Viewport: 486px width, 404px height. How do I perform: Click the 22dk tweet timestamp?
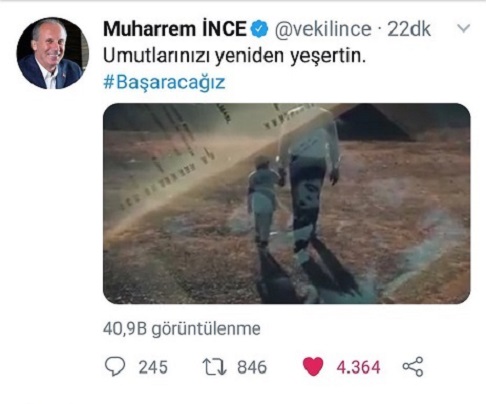409,29
